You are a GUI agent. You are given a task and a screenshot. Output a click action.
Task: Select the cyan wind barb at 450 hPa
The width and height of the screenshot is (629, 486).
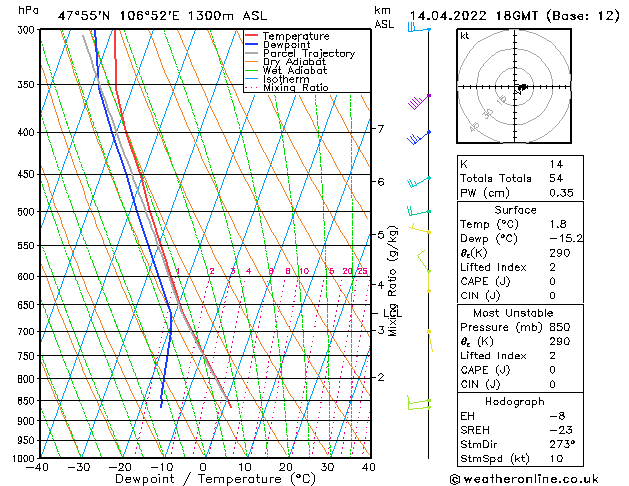coord(419,182)
